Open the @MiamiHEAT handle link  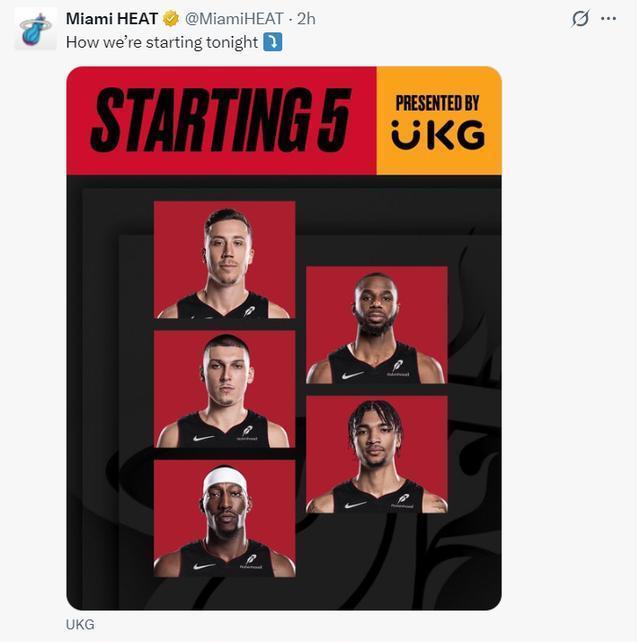pyautogui.click(x=234, y=18)
